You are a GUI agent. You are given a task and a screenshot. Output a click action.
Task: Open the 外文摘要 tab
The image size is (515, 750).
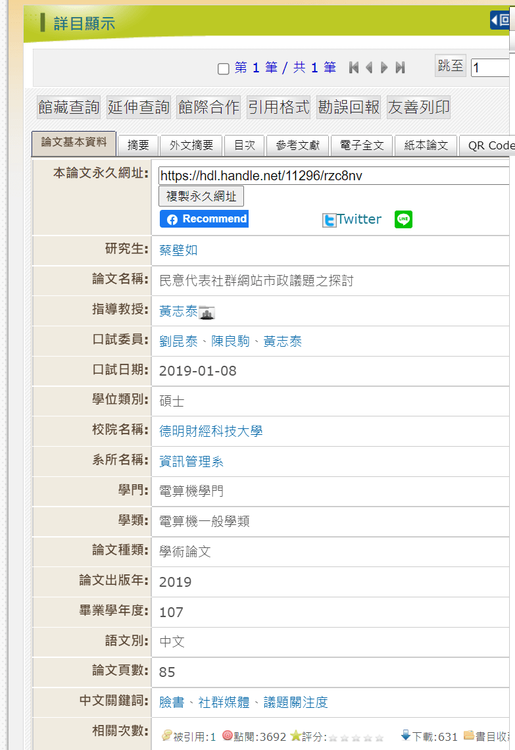(191, 145)
